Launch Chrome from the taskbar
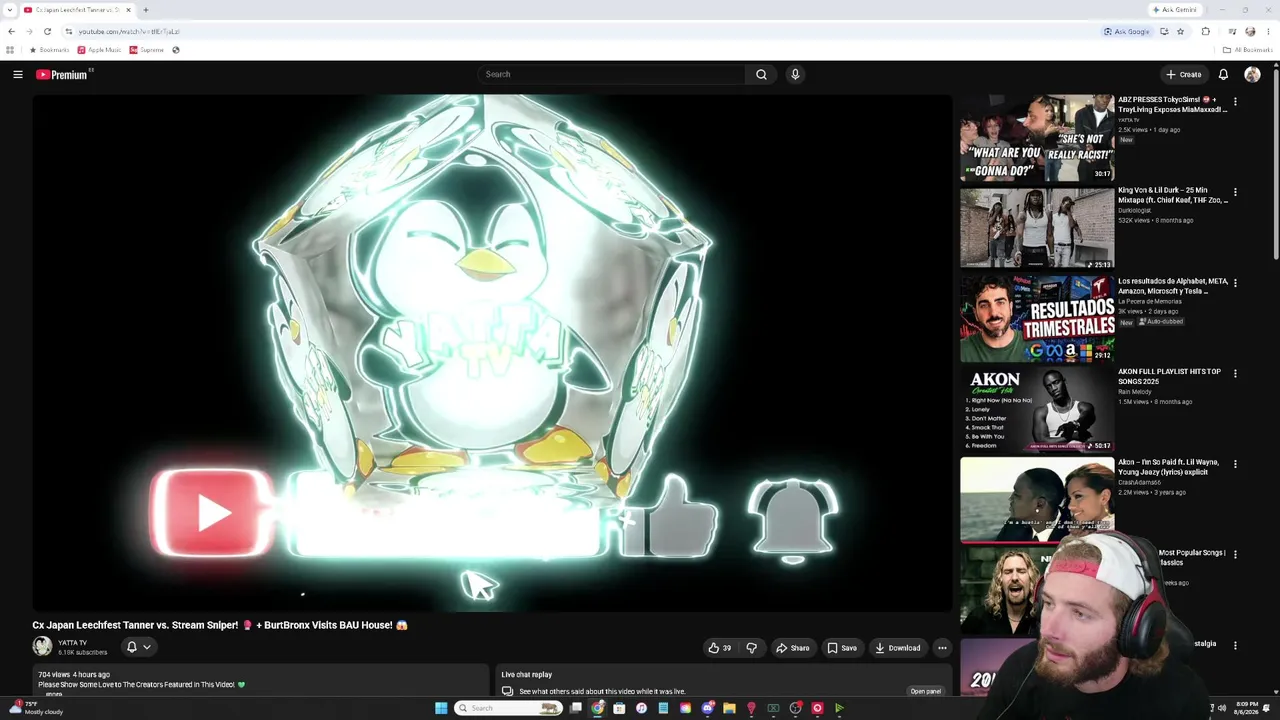This screenshot has height=720, width=1280. (x=597, y=708)
